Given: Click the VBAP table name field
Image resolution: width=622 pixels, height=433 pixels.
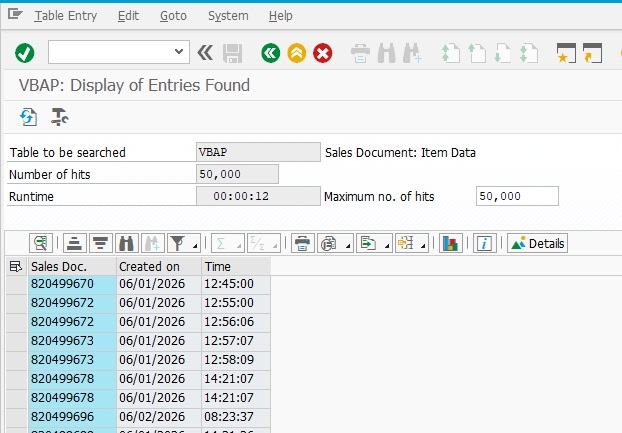Looking at the screenshot, I should [x=258, y=152].
